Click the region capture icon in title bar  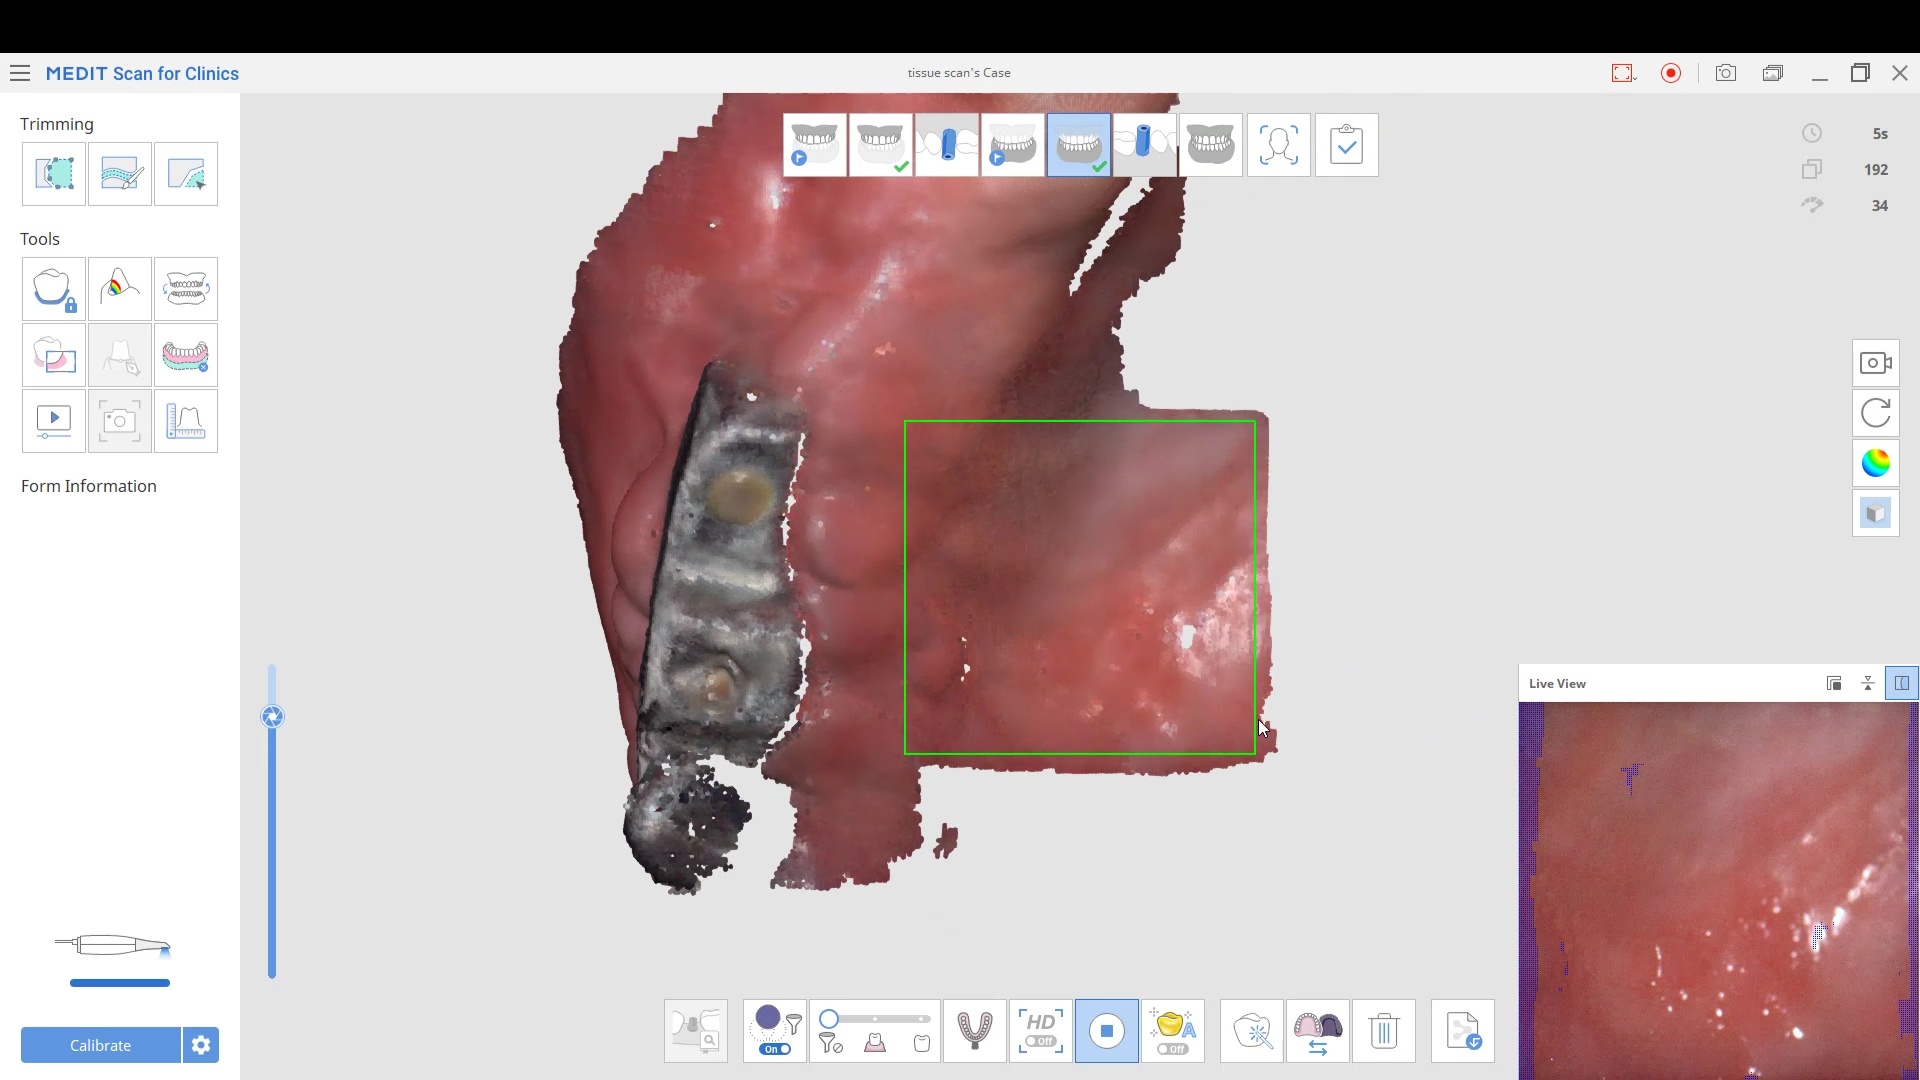coord(1623,73)
